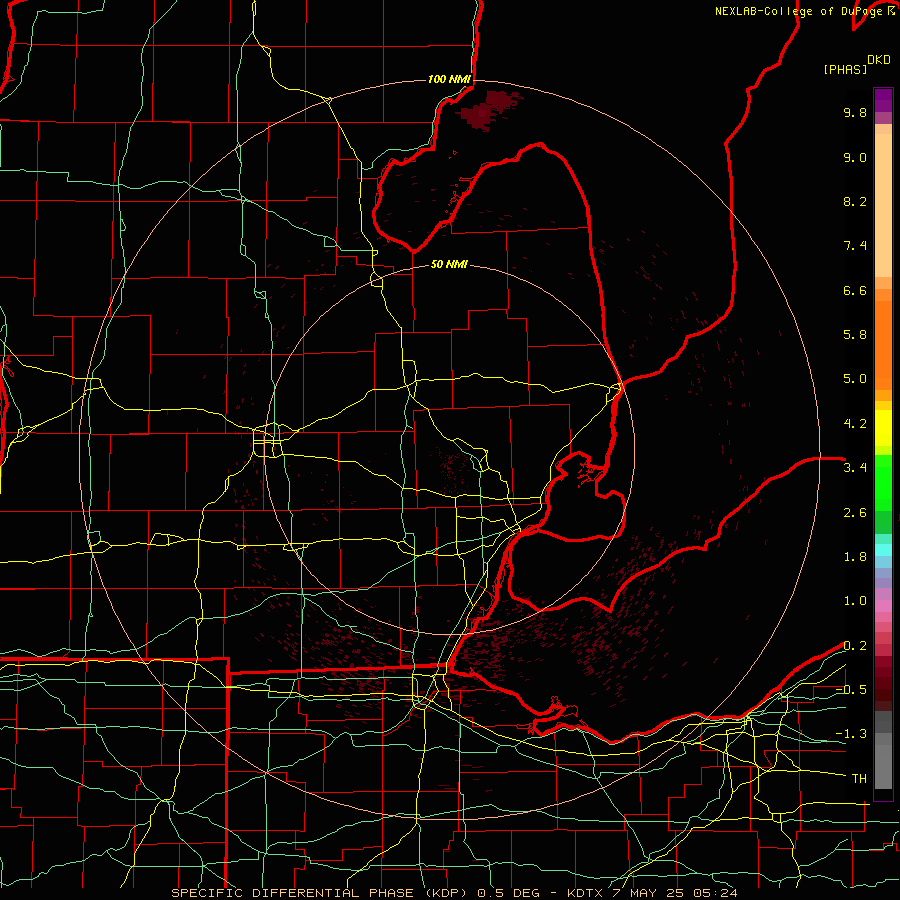Select the 0.2 scale value
900x900 pixels.
click(x=855, y=646)
